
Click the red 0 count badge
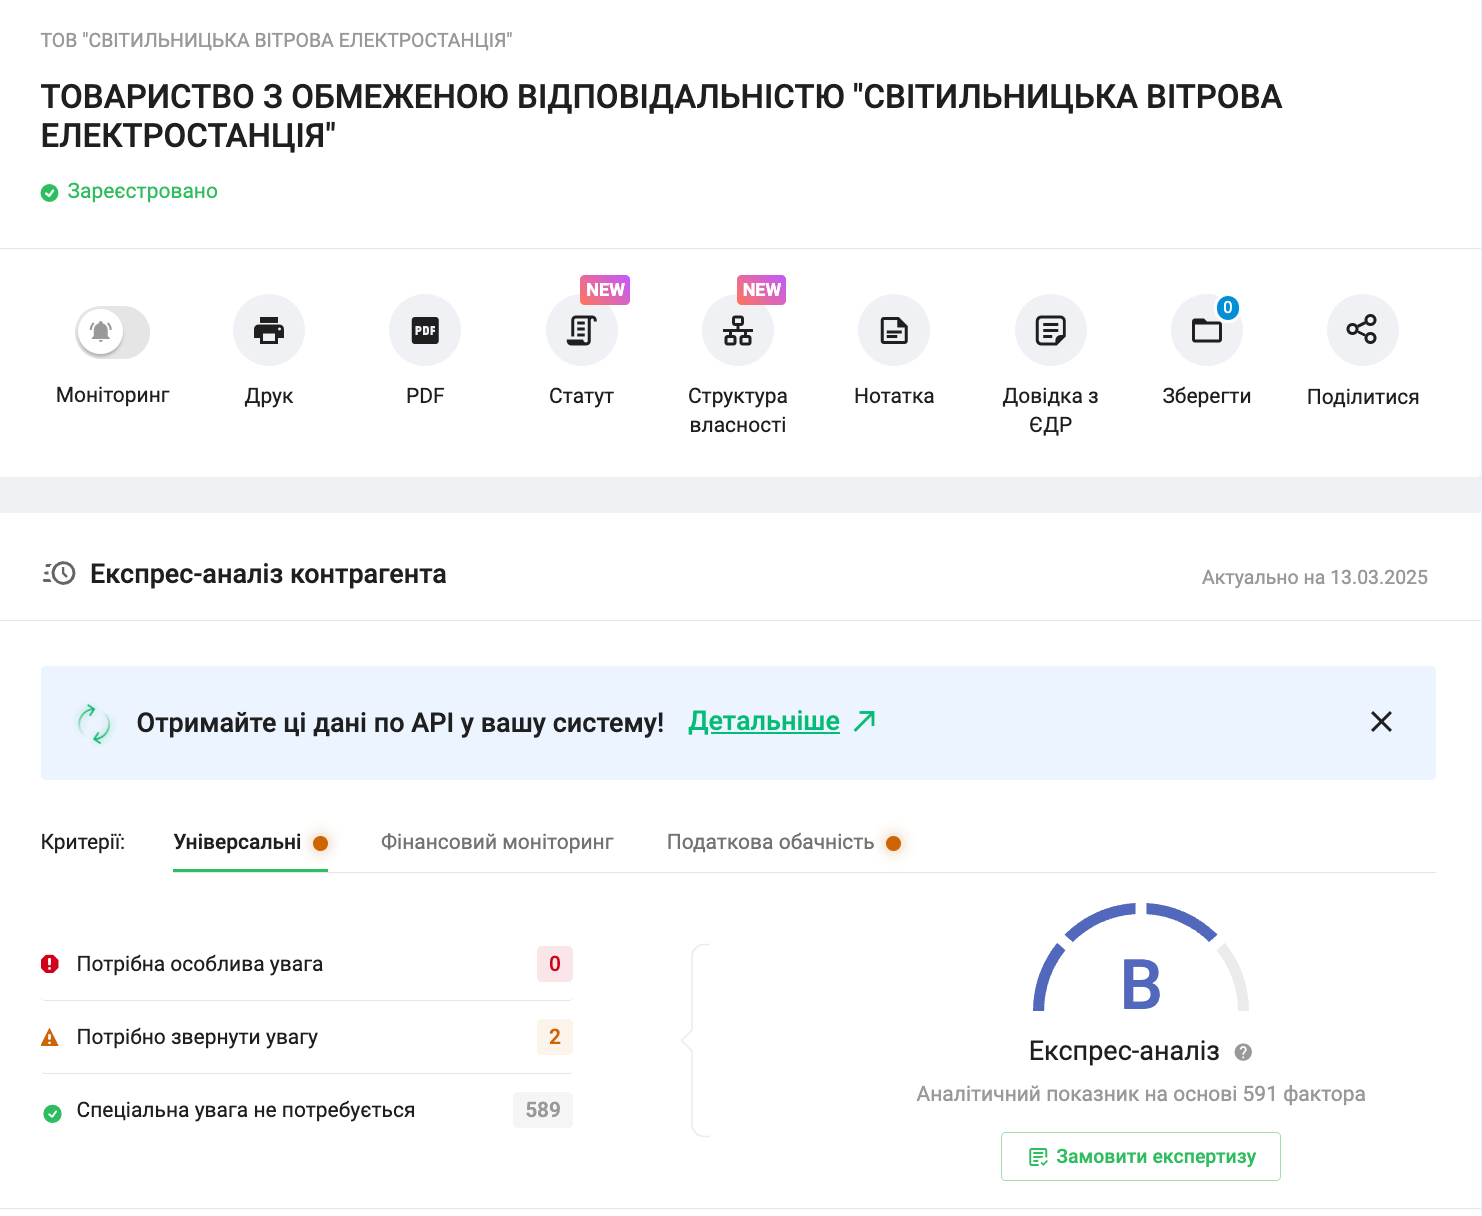pos(555,964)
